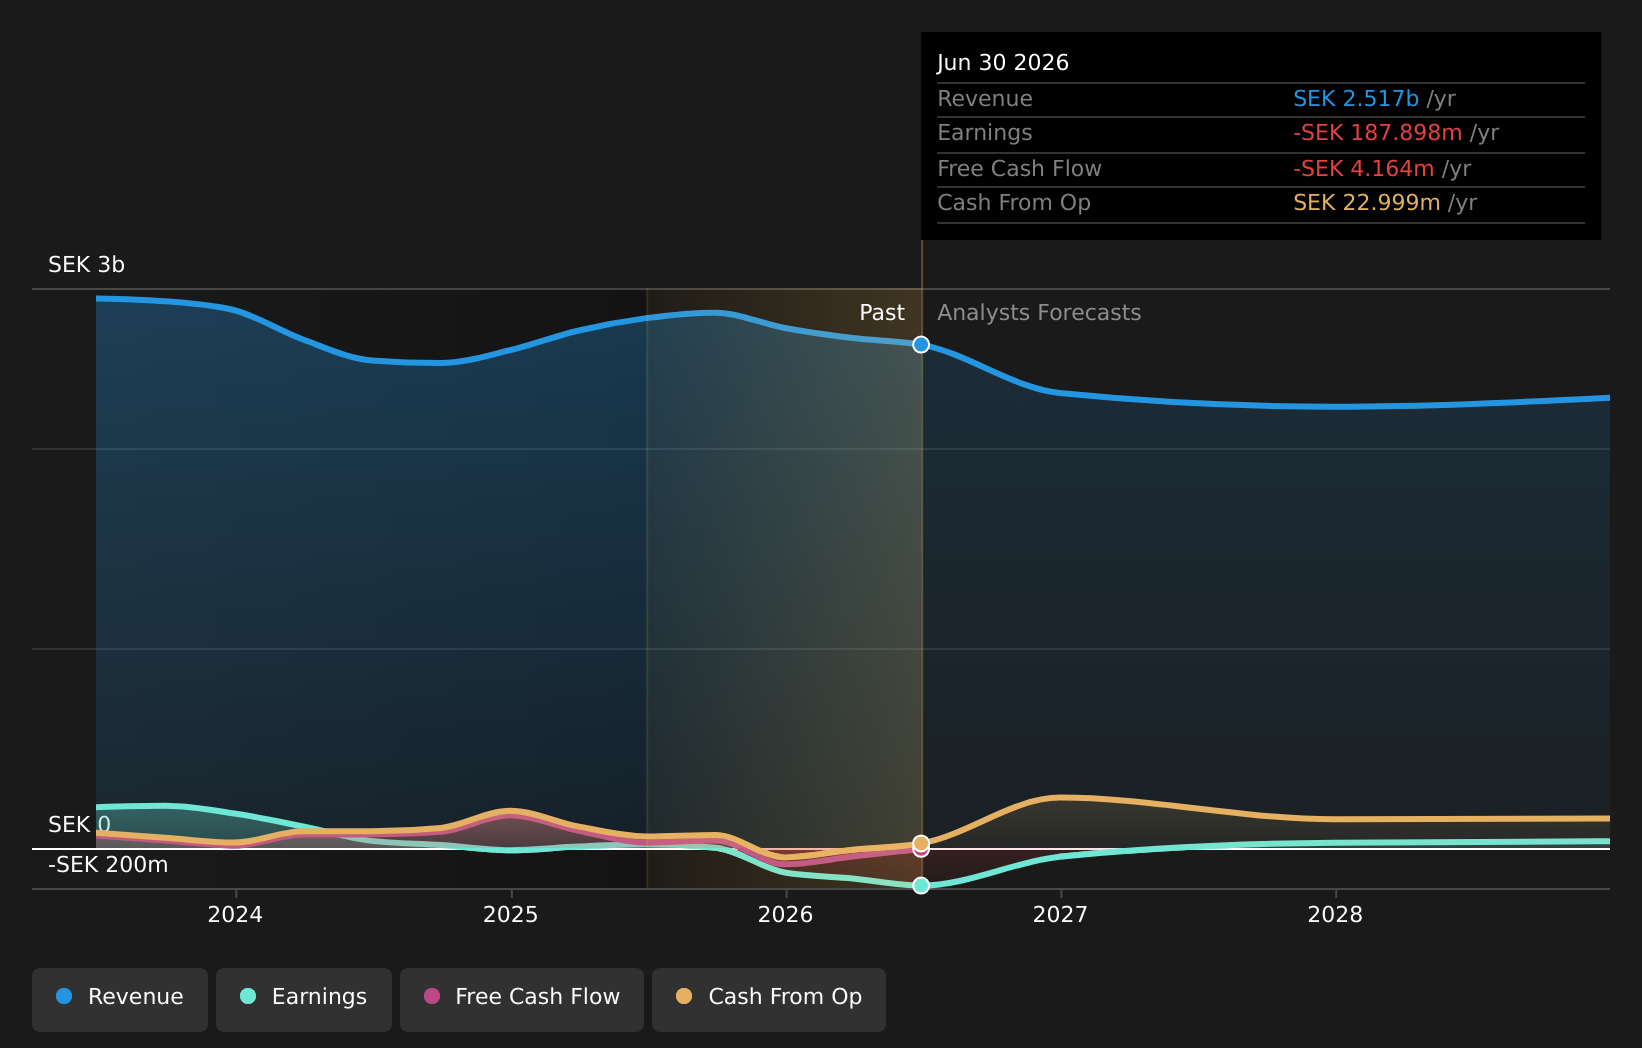Toggle the Cash From Op legend button
This screenshot has height=1048, width=1642.
769,999
